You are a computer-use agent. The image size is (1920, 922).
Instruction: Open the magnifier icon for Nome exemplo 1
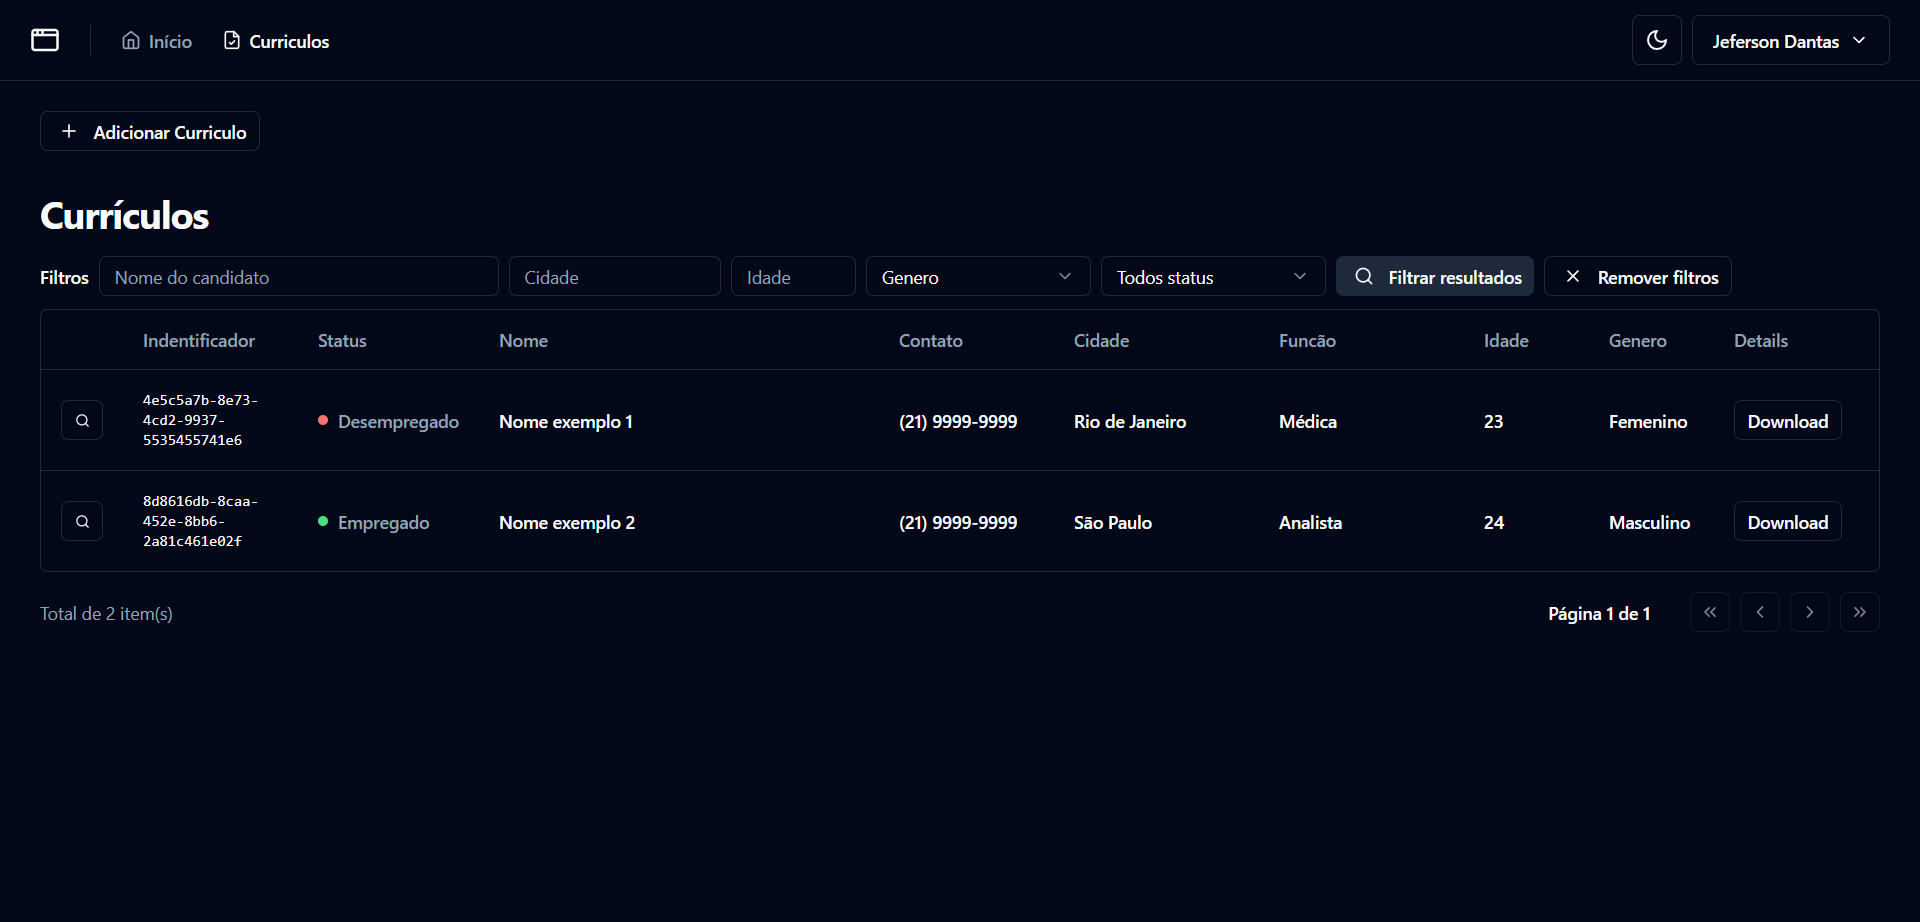pyautogui.click(x=82, y=421)
